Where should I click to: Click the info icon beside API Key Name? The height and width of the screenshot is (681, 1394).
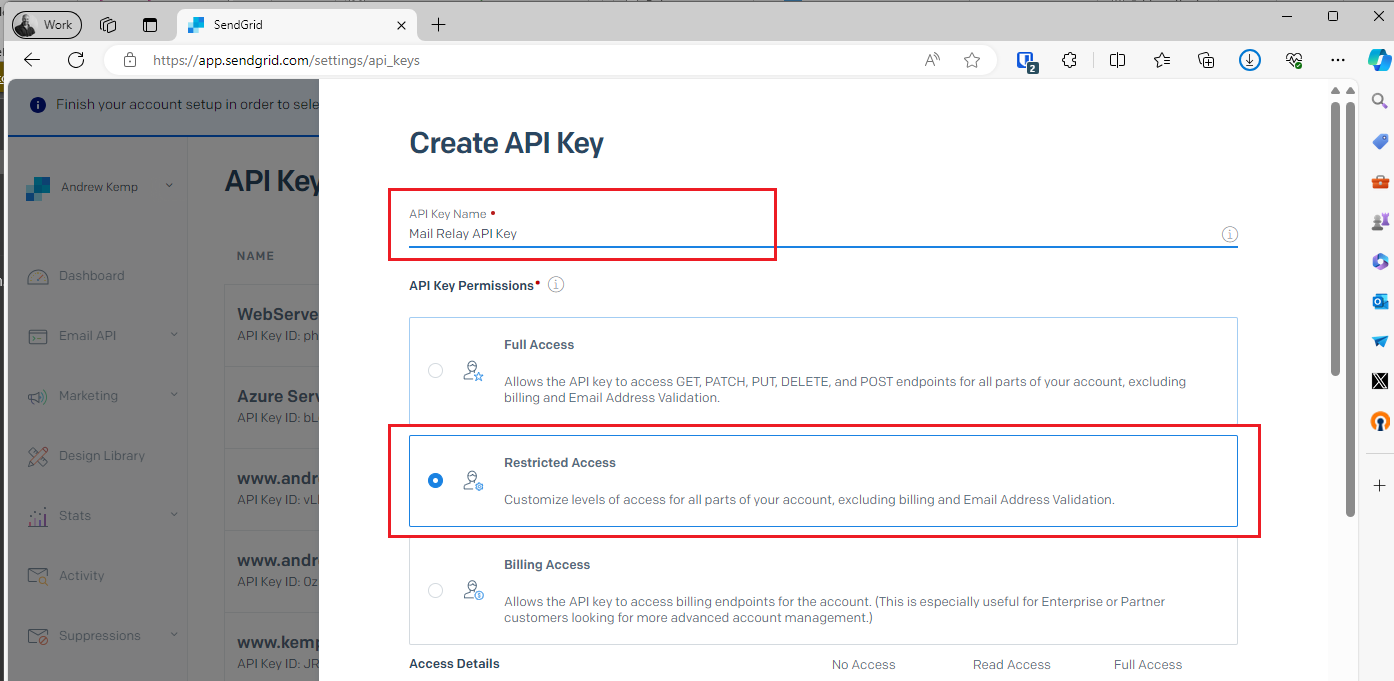pyautogui.click(x=1230, y=233)
